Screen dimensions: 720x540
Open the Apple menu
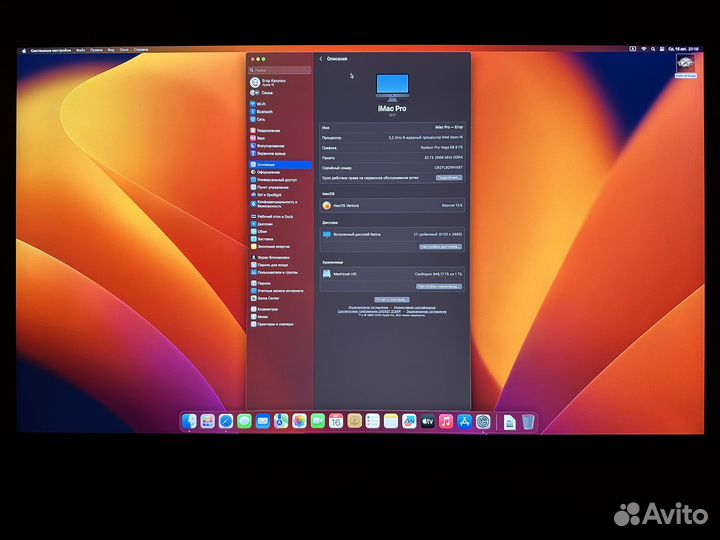24,51
